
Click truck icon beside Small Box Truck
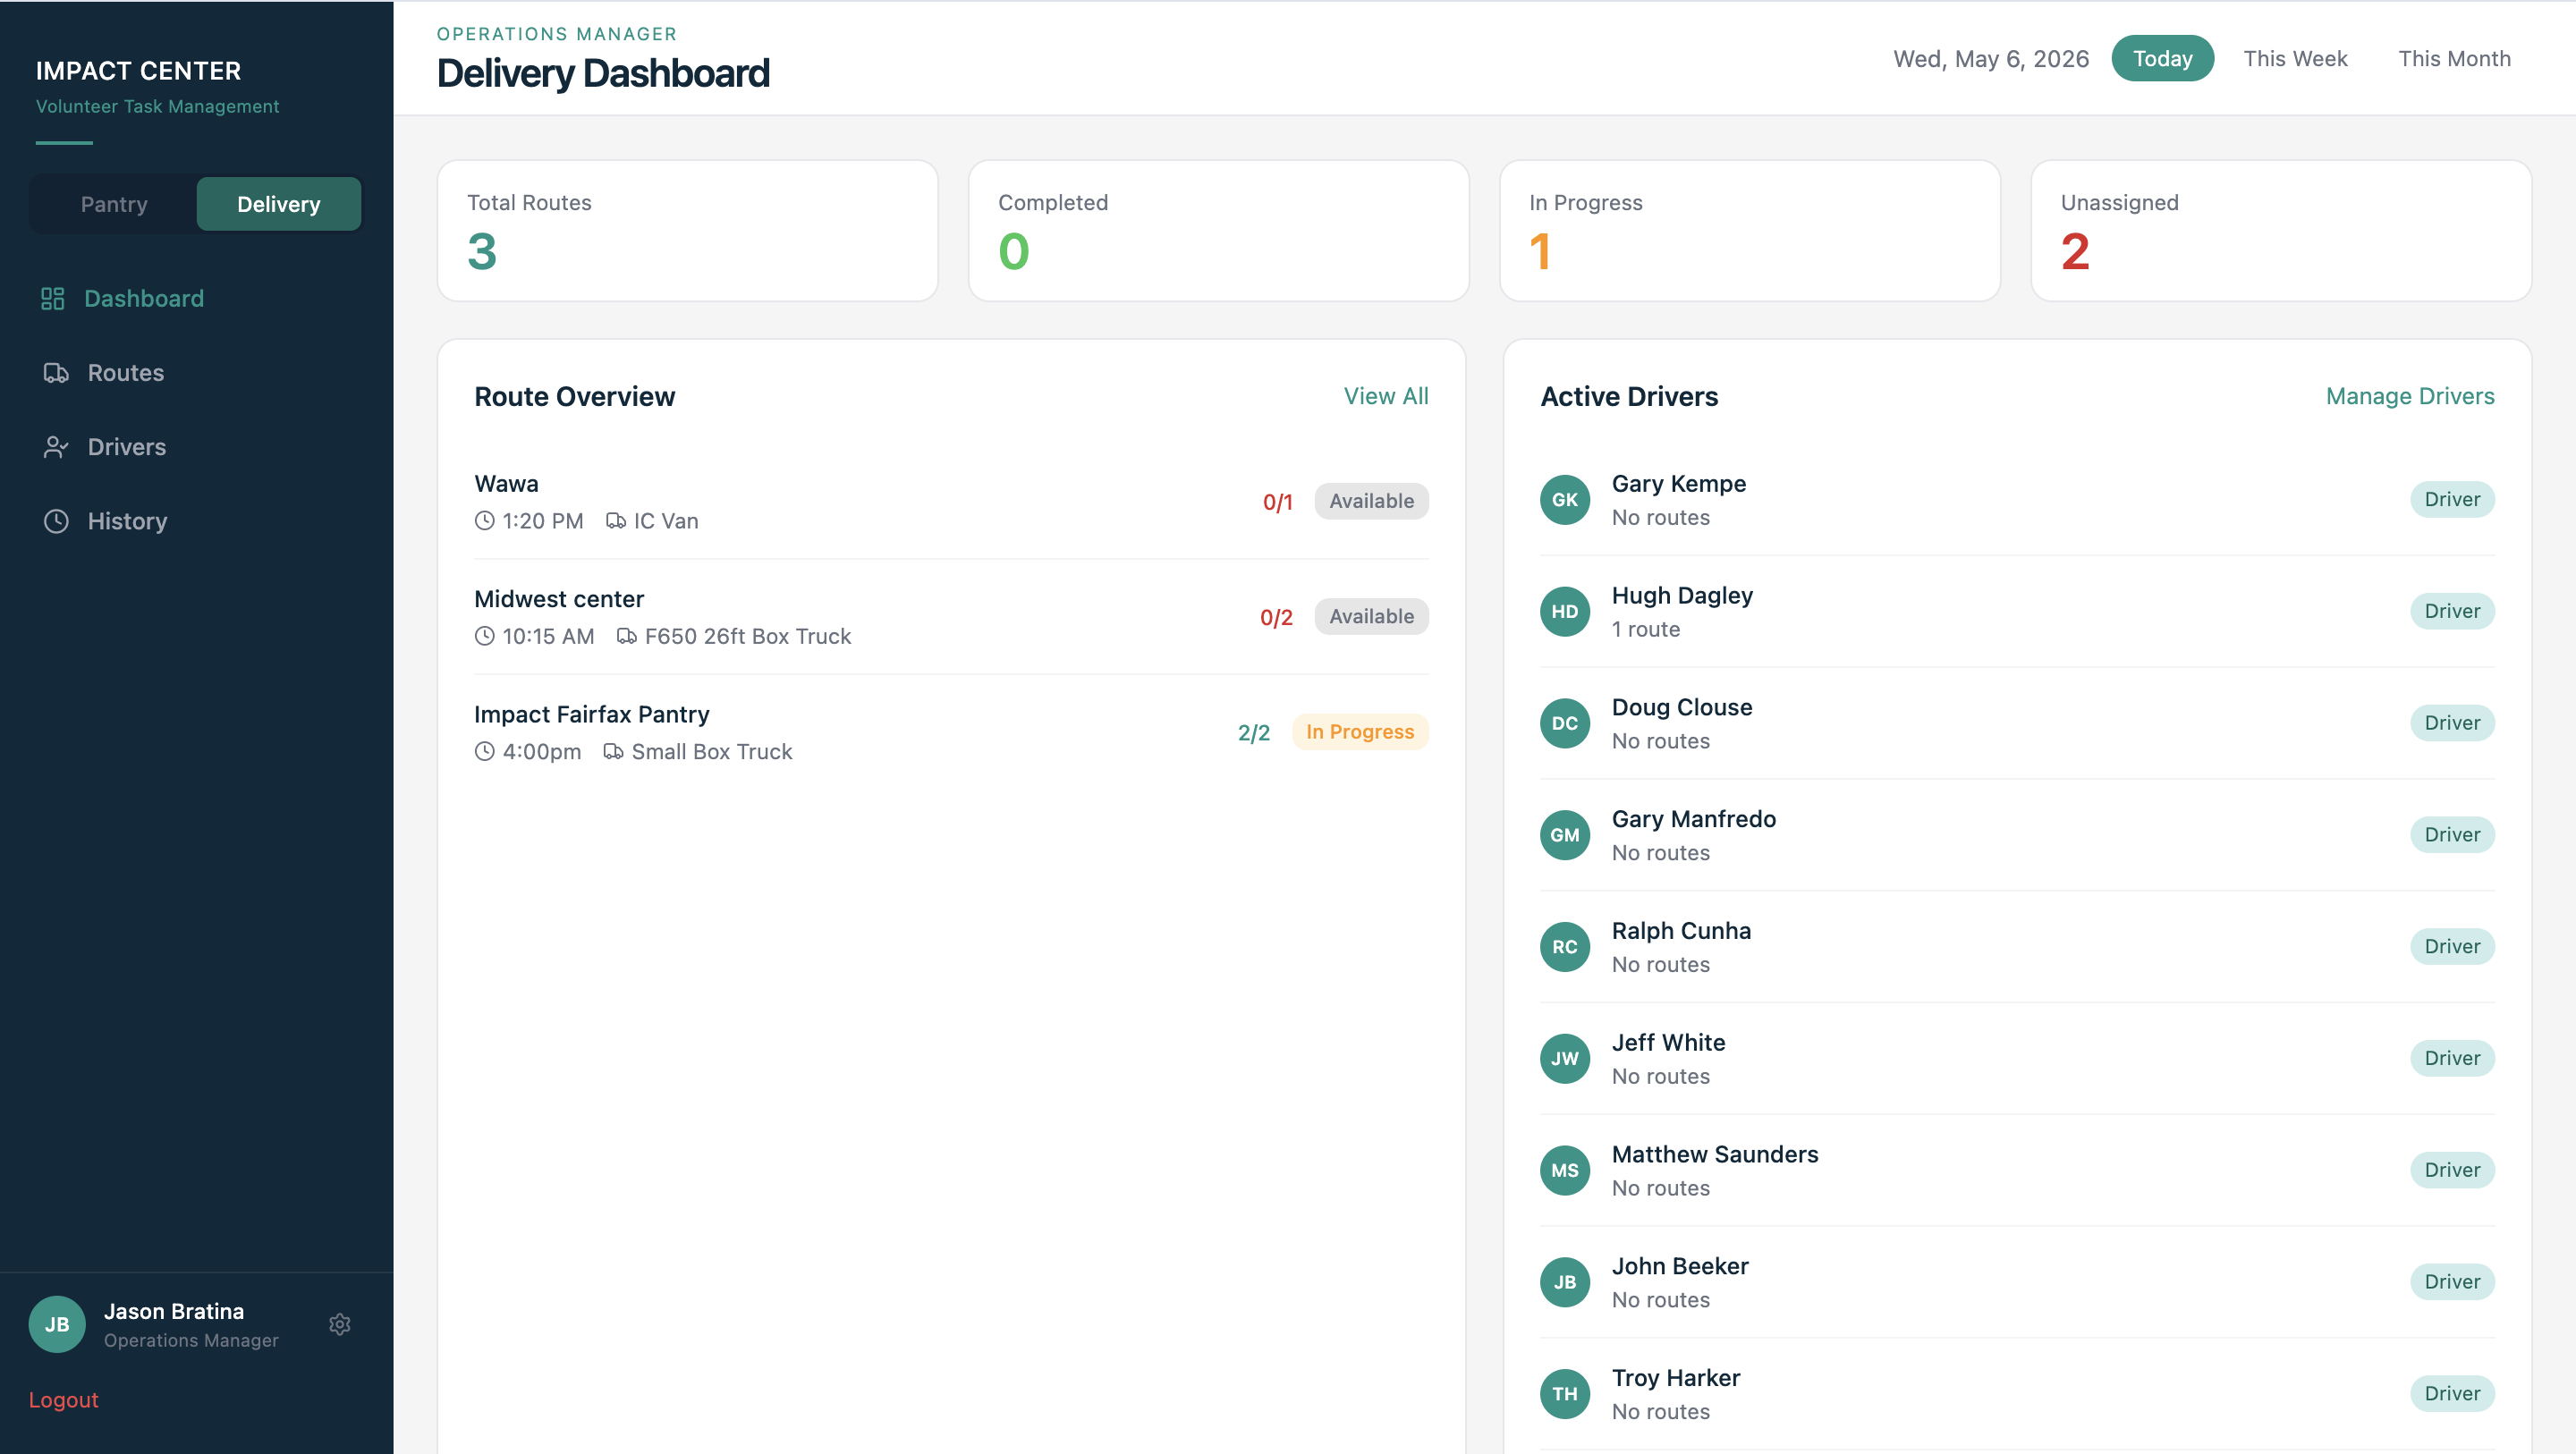[x=614, y=751]
